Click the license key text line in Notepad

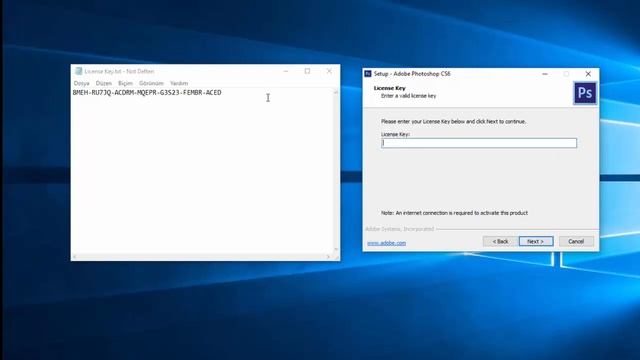[x=147, y=93]
